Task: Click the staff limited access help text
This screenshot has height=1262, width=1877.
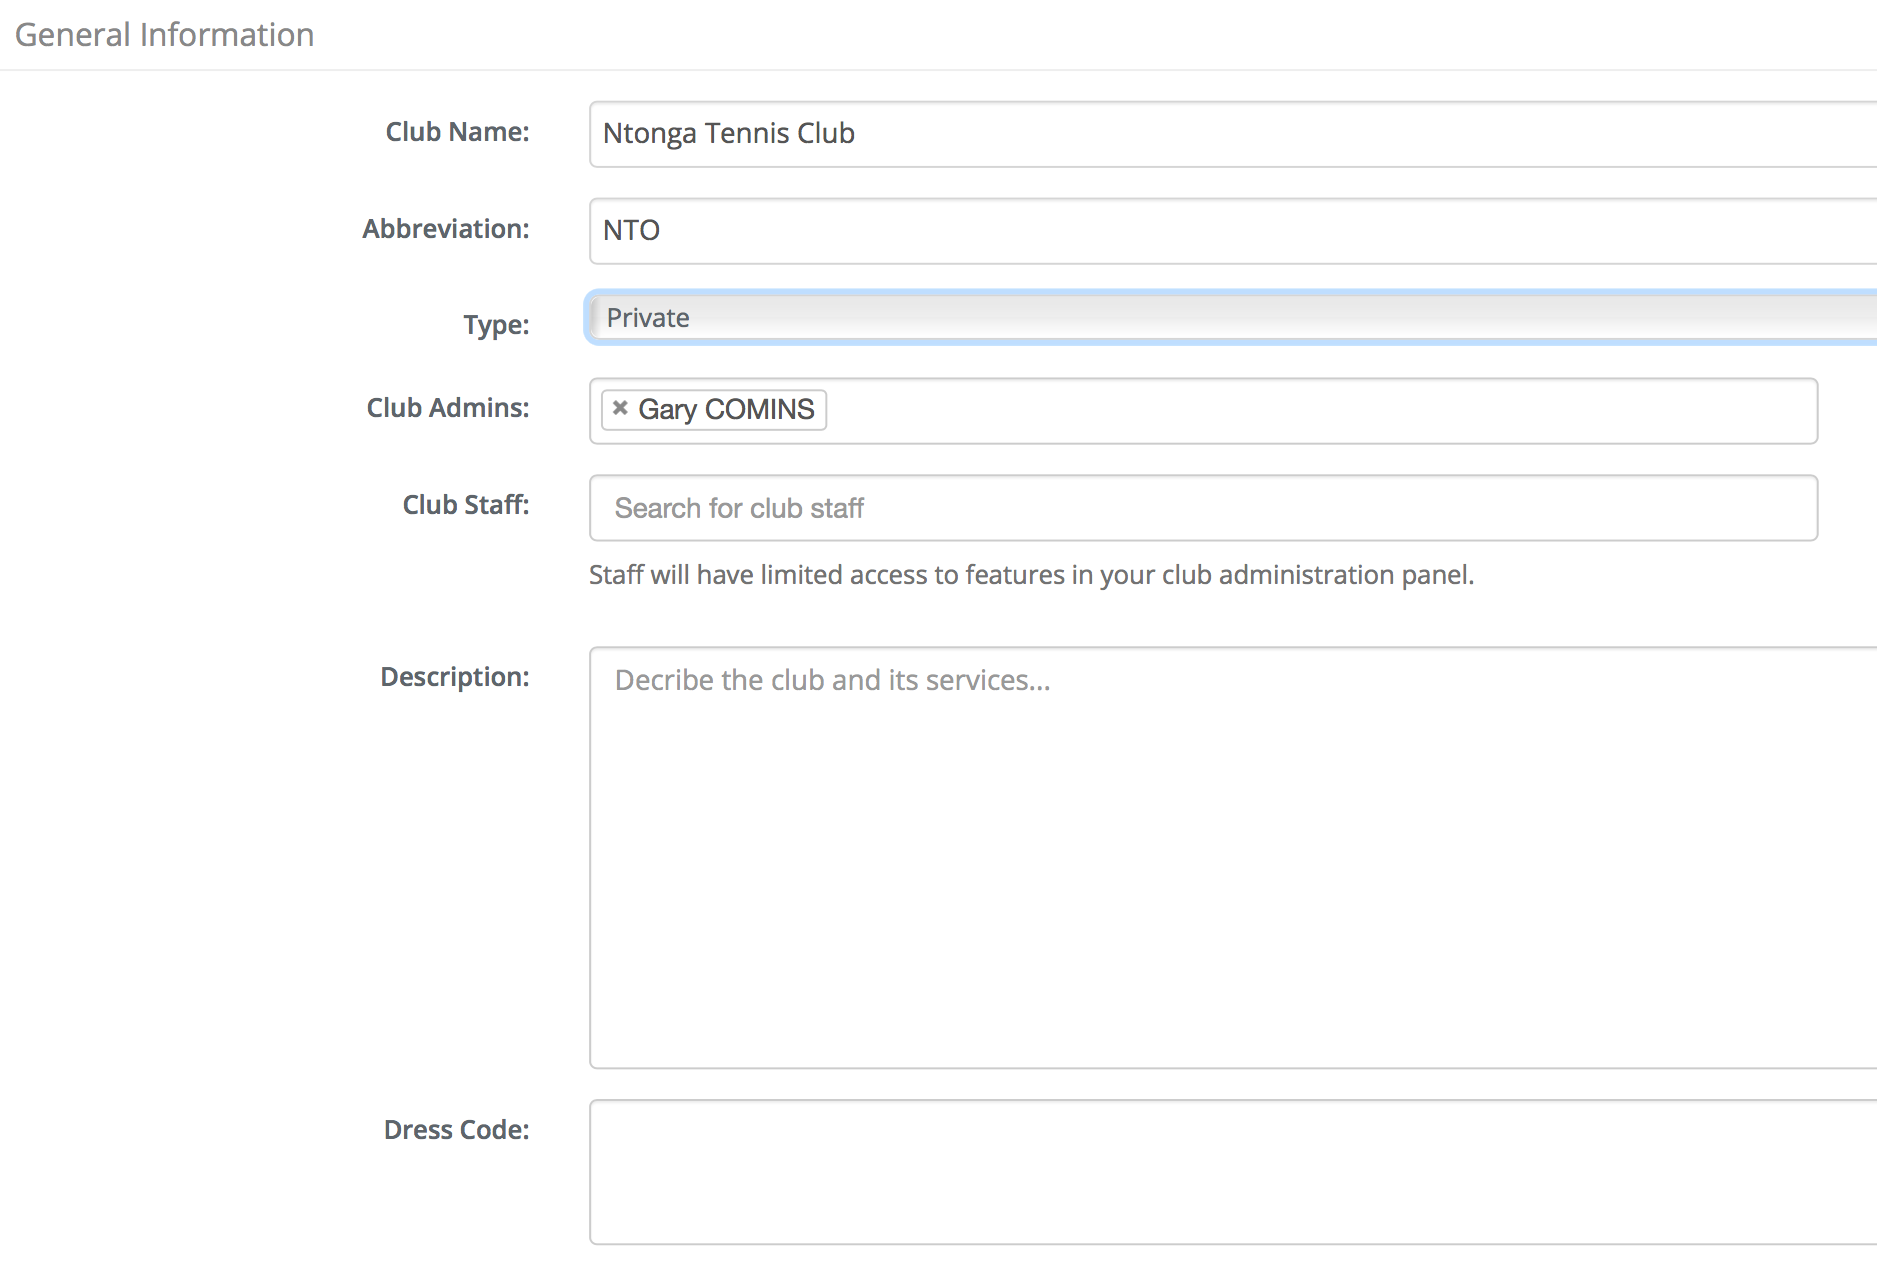Action: [1031, 575]
